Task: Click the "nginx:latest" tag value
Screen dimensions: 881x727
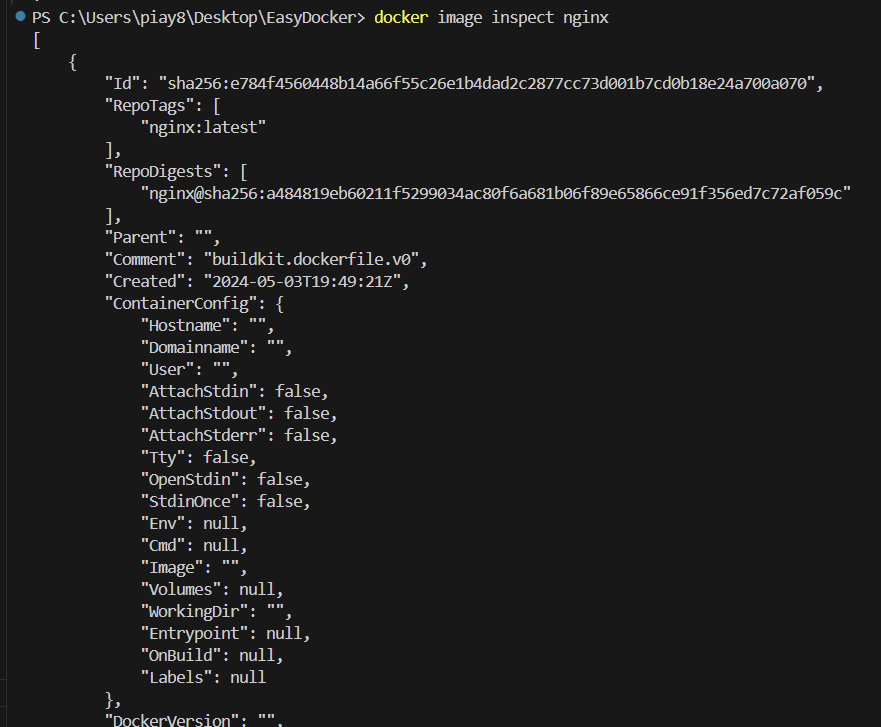Action: point(203,128)
